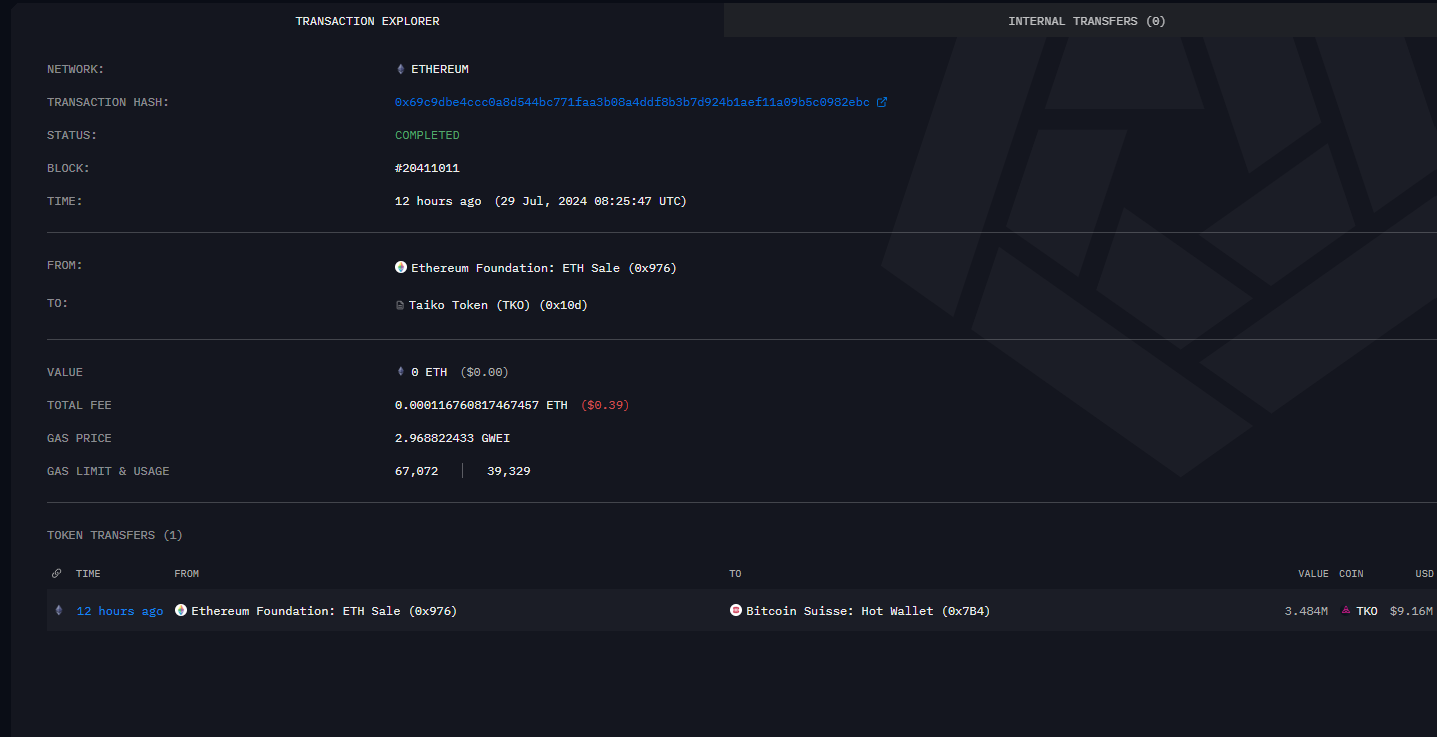Select block number #20411011
This screenshot has width=1437, height=737.
tap(427, 169)
